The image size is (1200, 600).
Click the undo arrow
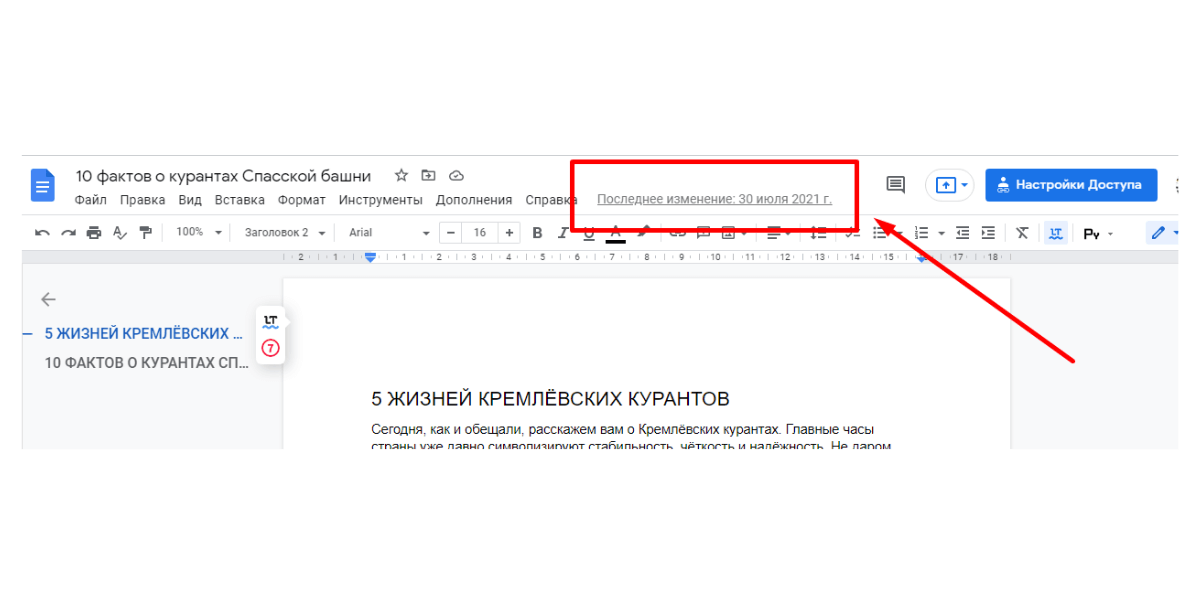42,233
